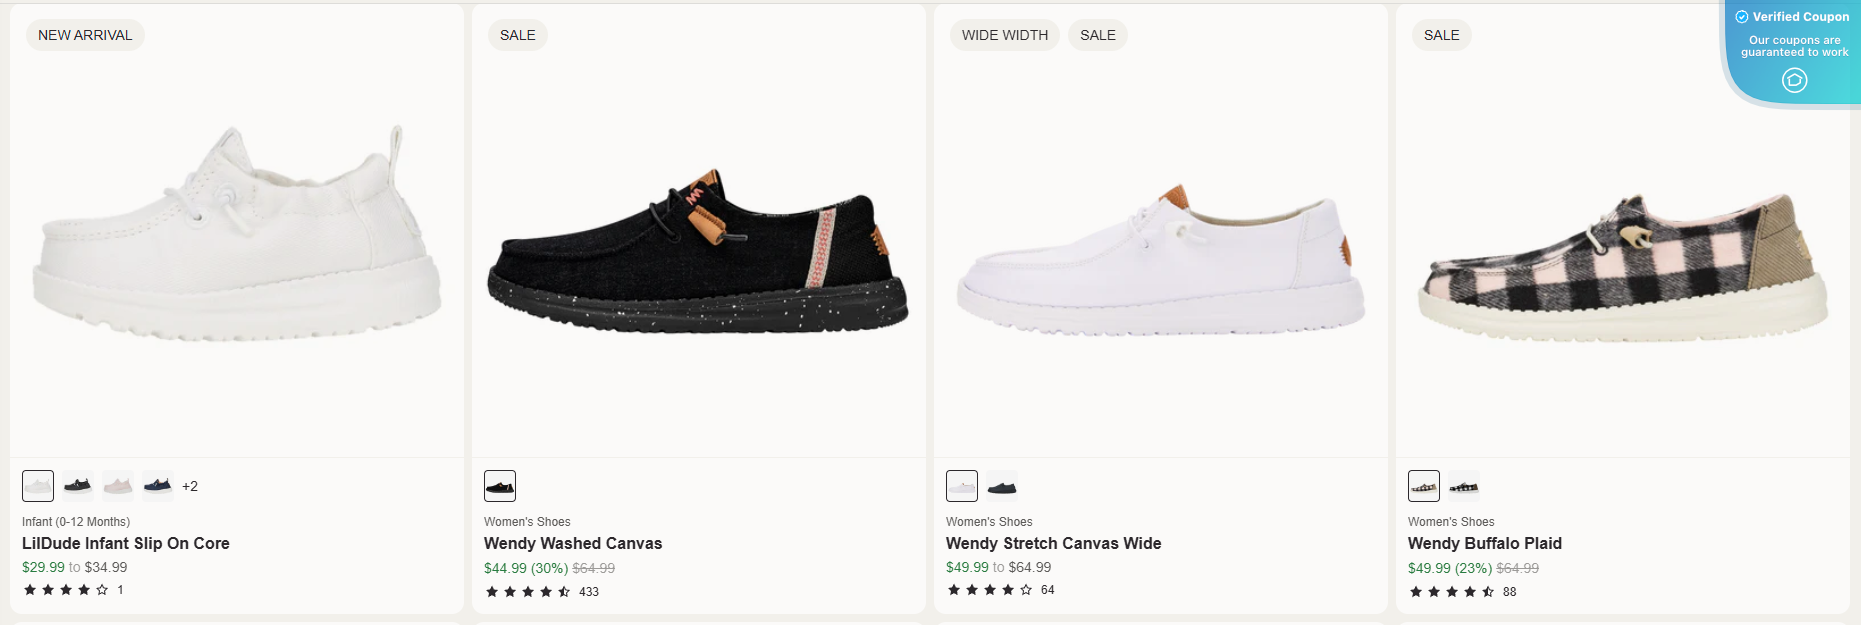Image resolution: width=1861 pixels, height=625 pixels.
Task: Choose navy swatch for LilDude Infant
Action: coord(158,486)
